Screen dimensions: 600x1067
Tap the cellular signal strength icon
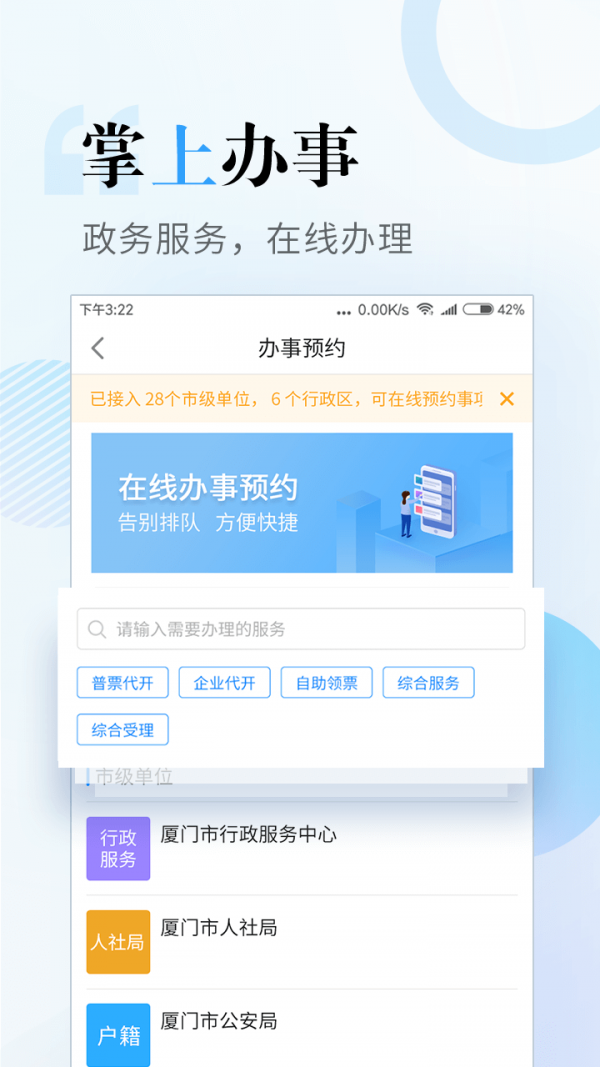click(448, 310)
